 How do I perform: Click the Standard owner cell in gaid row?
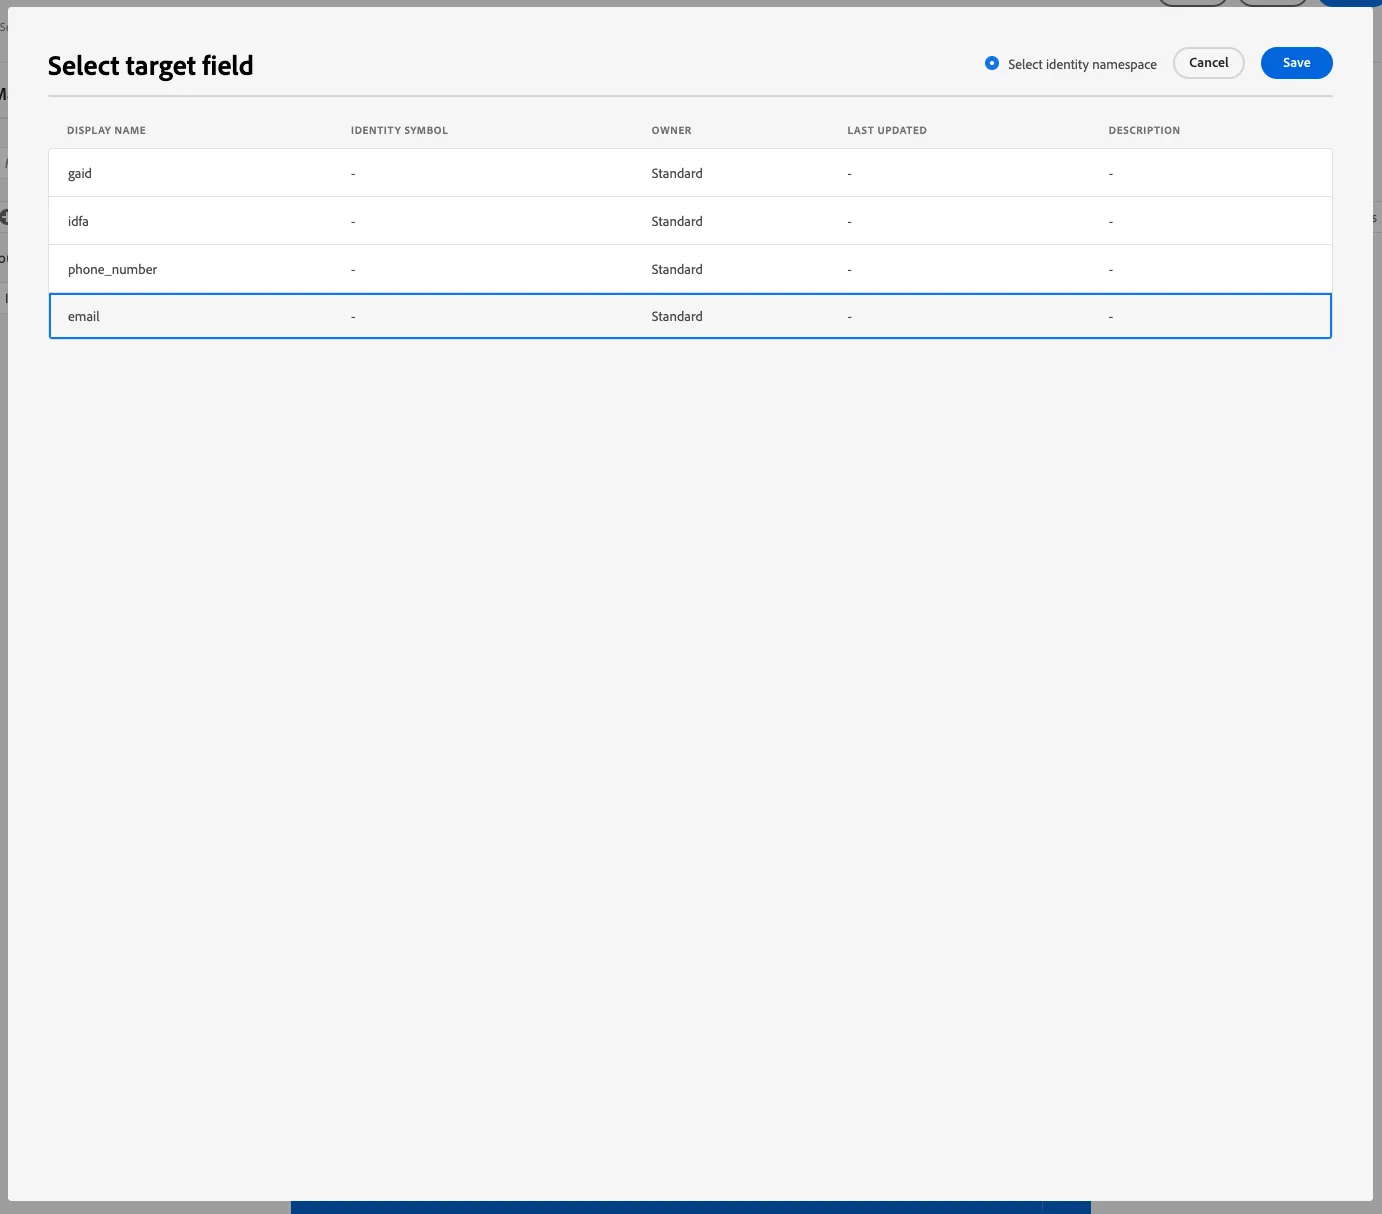coord(677,174)
